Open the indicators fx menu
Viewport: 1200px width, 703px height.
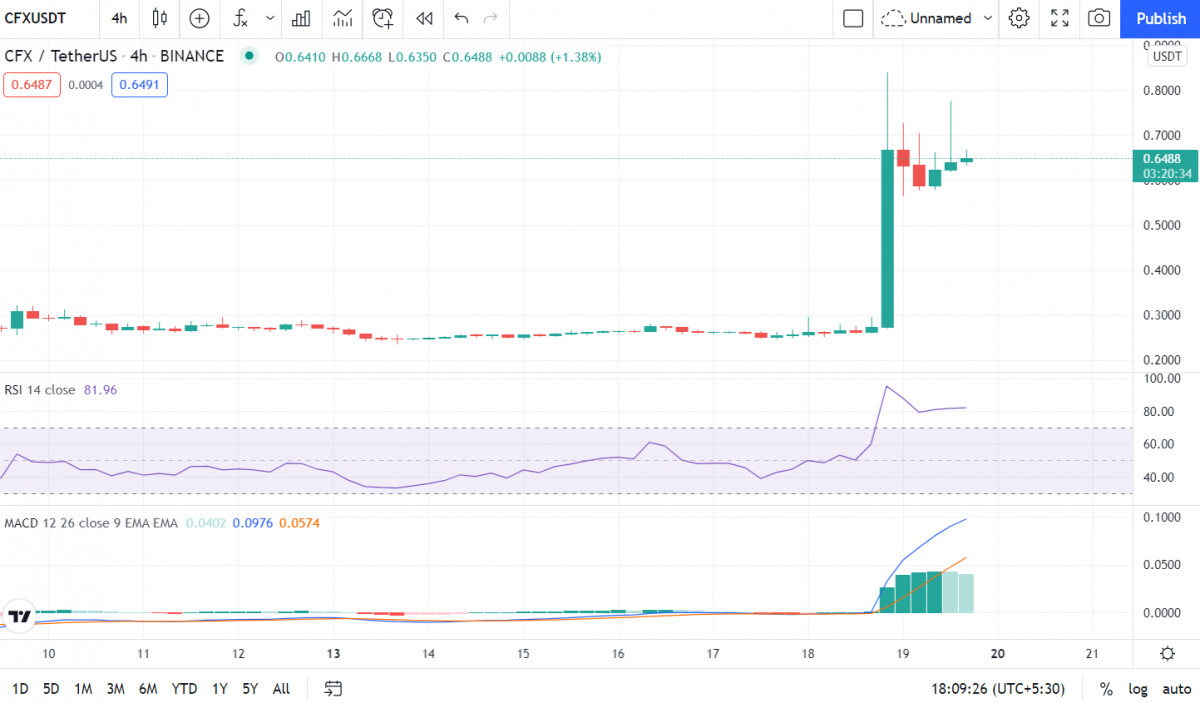pyautogui.click(x=240, y=18)
